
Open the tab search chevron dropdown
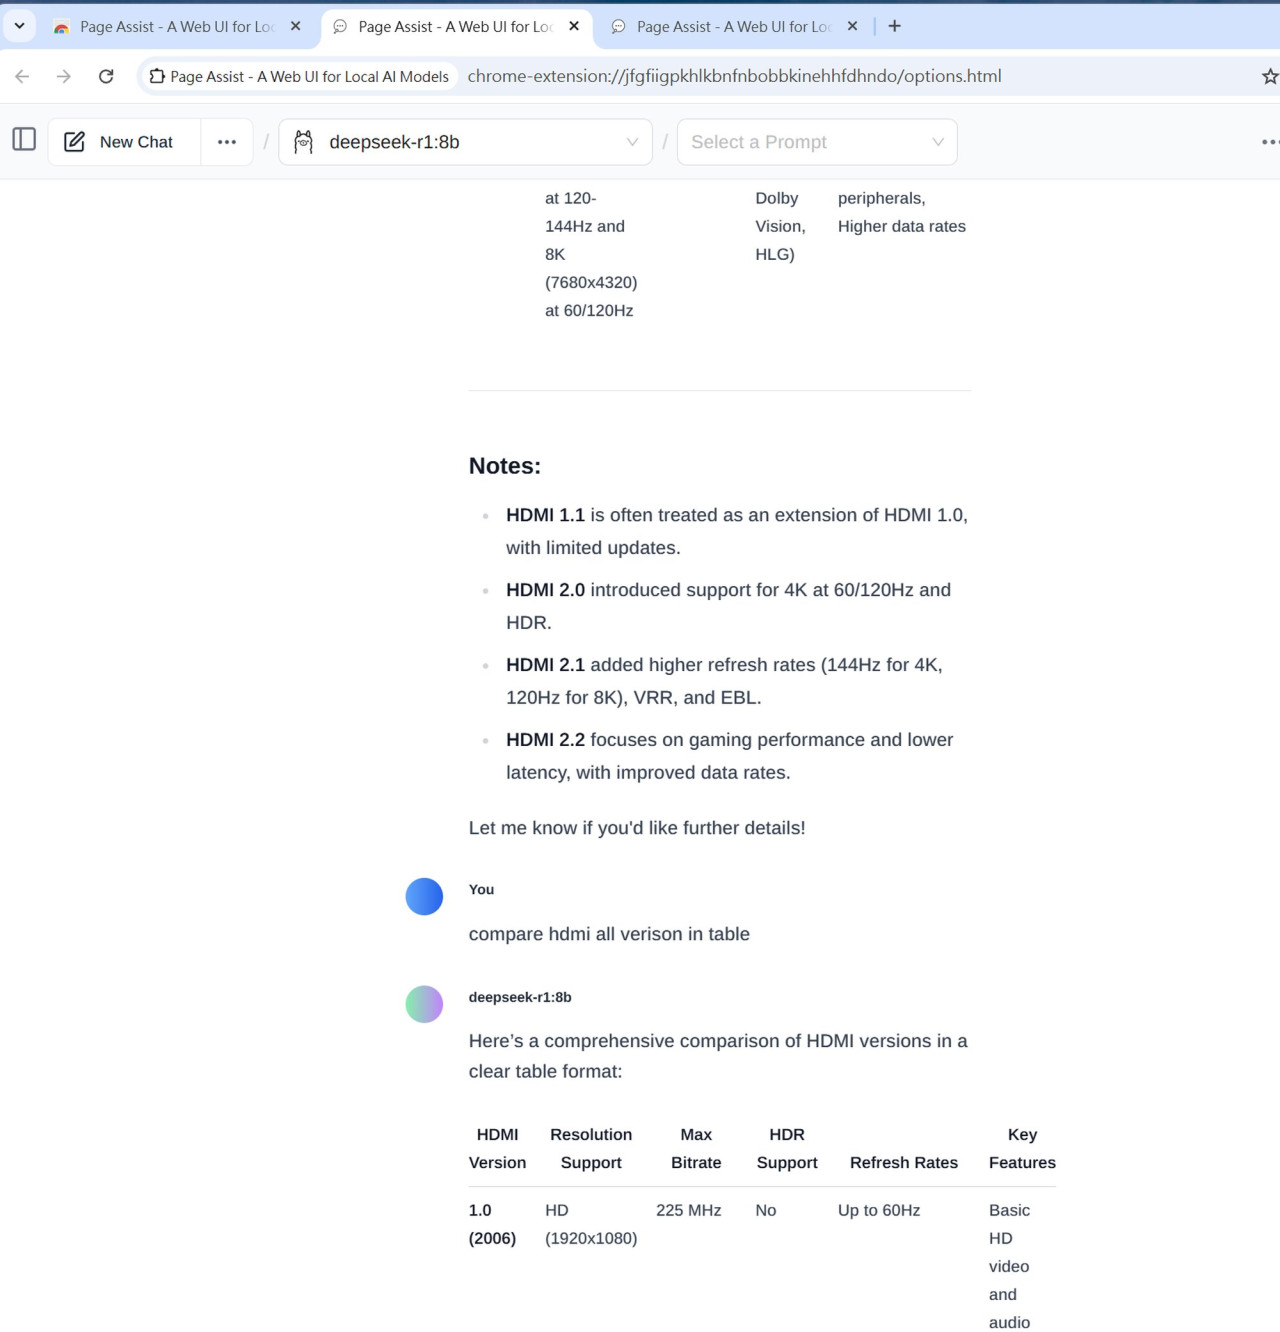tap(20, 25)
